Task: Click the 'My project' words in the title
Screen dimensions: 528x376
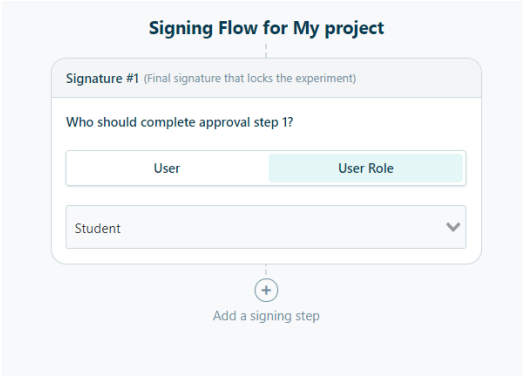Action: coord(338,28)
